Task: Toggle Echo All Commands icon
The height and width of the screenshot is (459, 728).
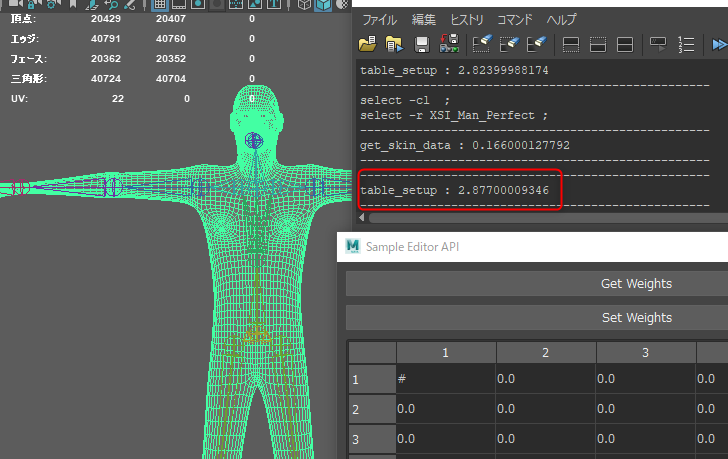Action: coord(658,44)
